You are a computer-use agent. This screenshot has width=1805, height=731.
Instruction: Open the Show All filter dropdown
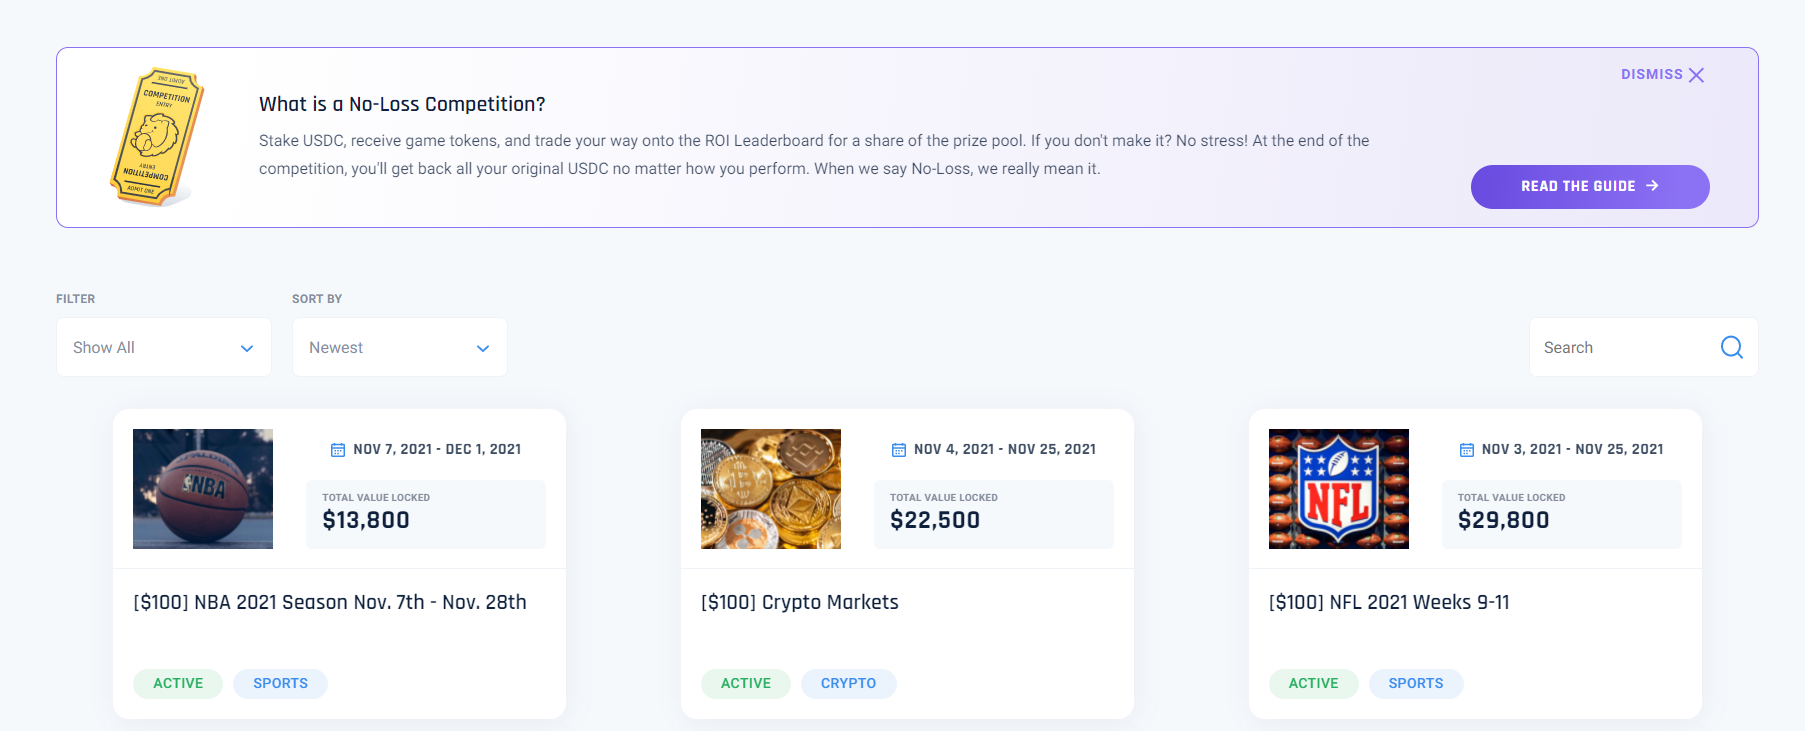[x=164, y=347]
